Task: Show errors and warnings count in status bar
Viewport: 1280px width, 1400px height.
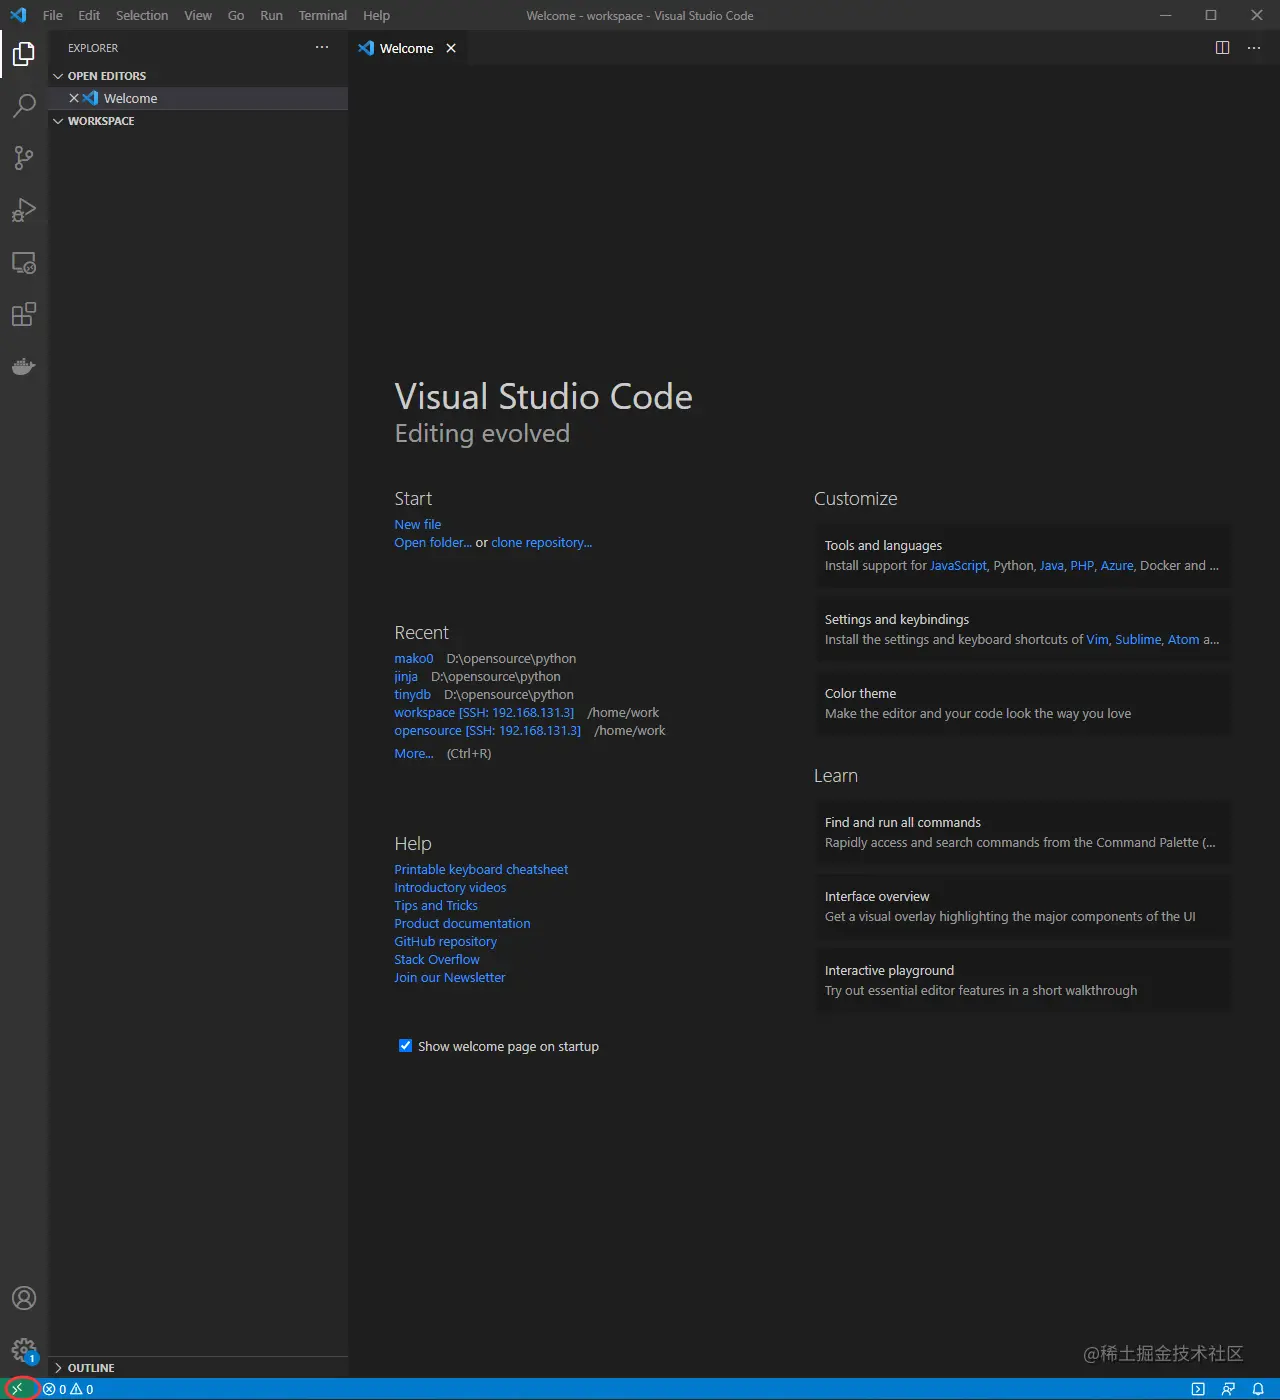Action: (x=68, y=1389)
